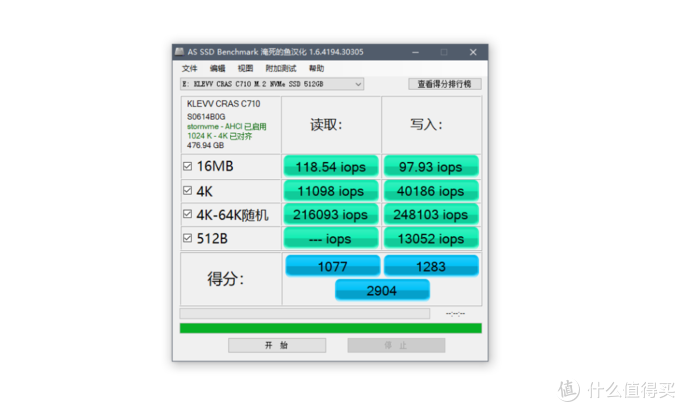Click the S0614B0G firmware text
The width and height of the screenshot is (680, 407).
coord(206,117)
